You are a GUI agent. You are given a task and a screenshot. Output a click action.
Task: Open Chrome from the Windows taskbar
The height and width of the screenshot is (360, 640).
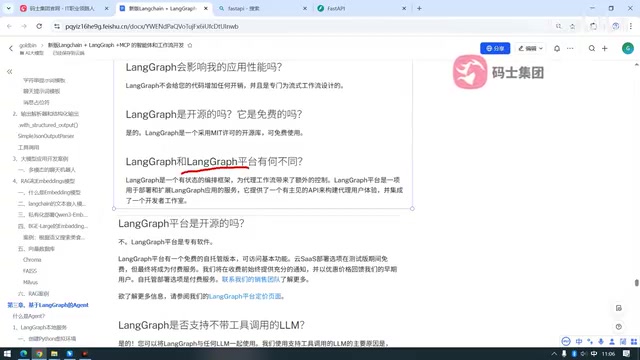click(x=39, y=353)
